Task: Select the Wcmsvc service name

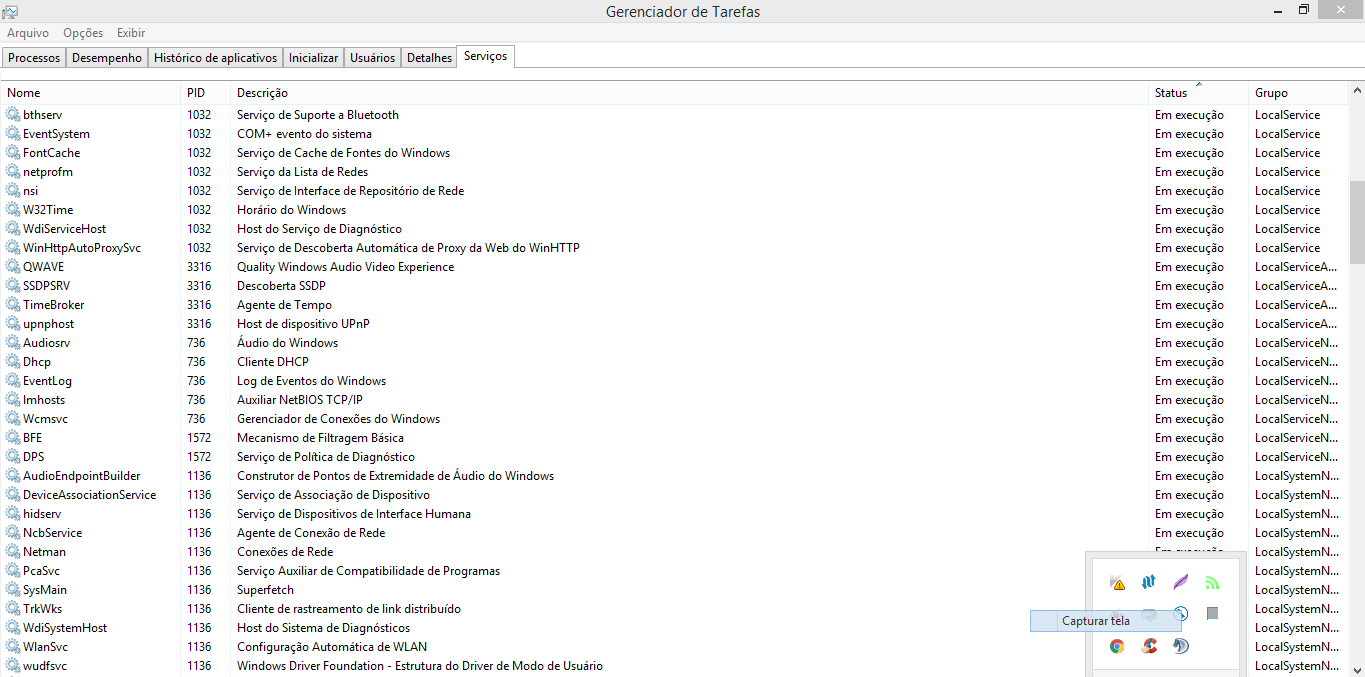Action: coord(45,419)
